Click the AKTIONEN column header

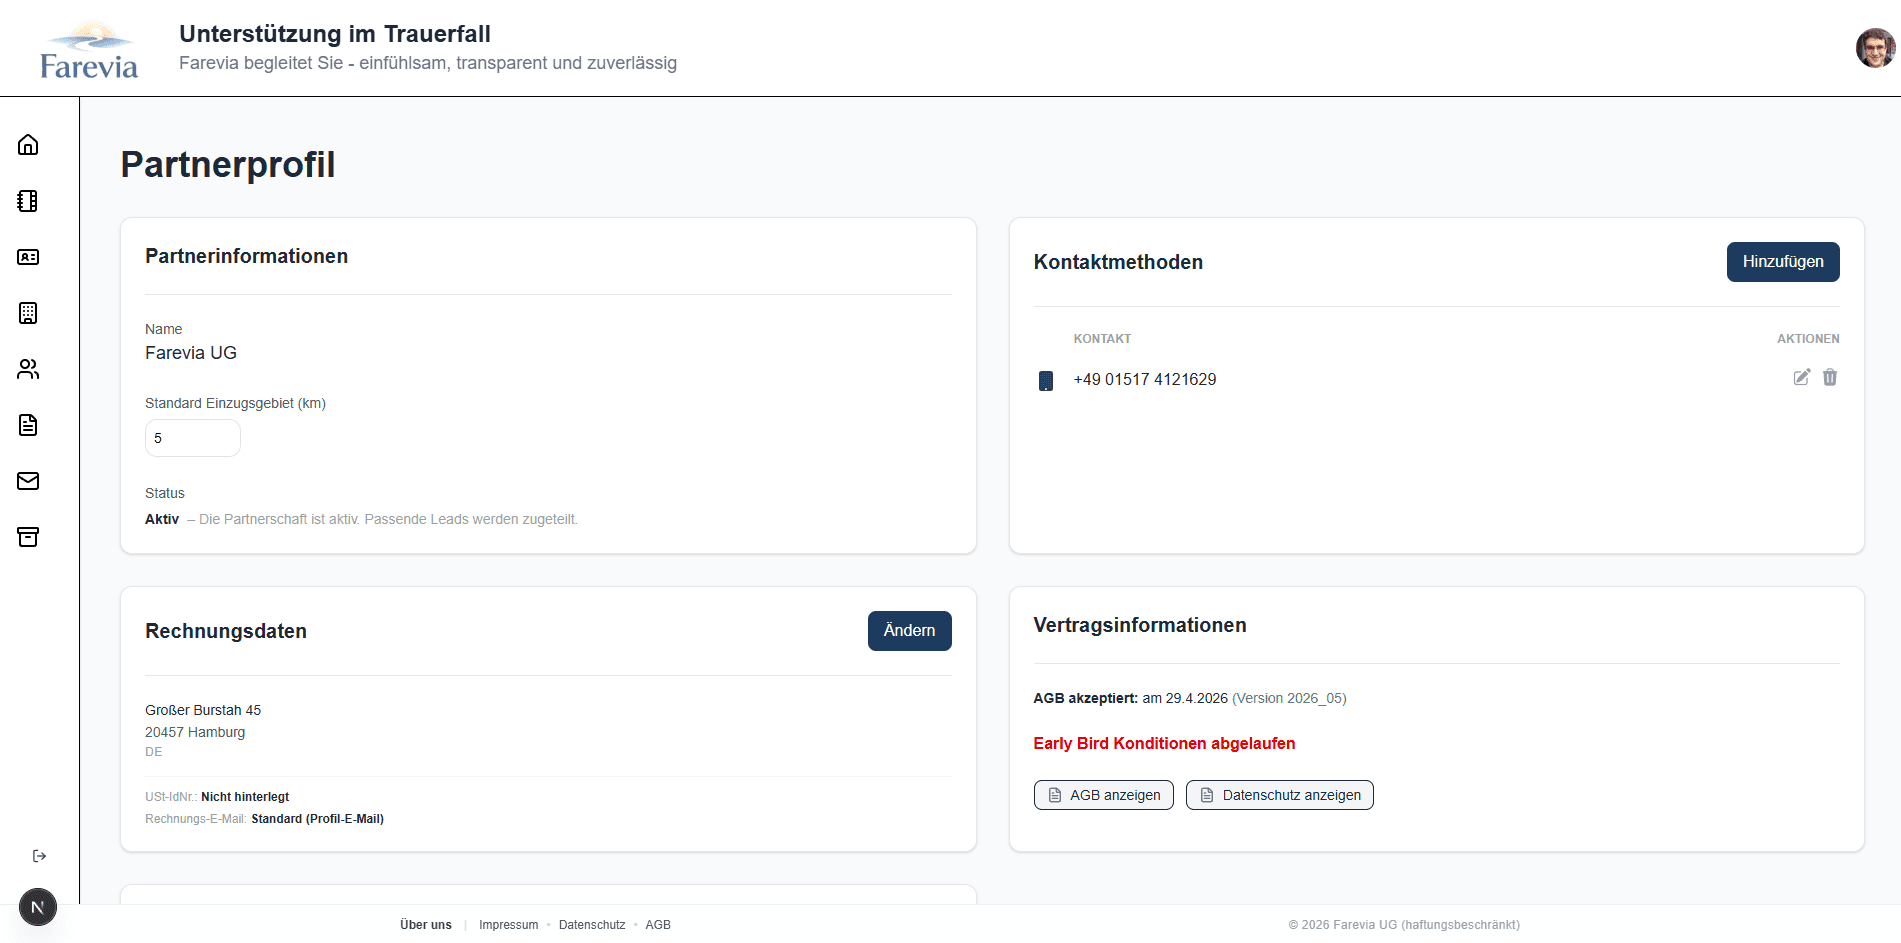coord(1808,339)
